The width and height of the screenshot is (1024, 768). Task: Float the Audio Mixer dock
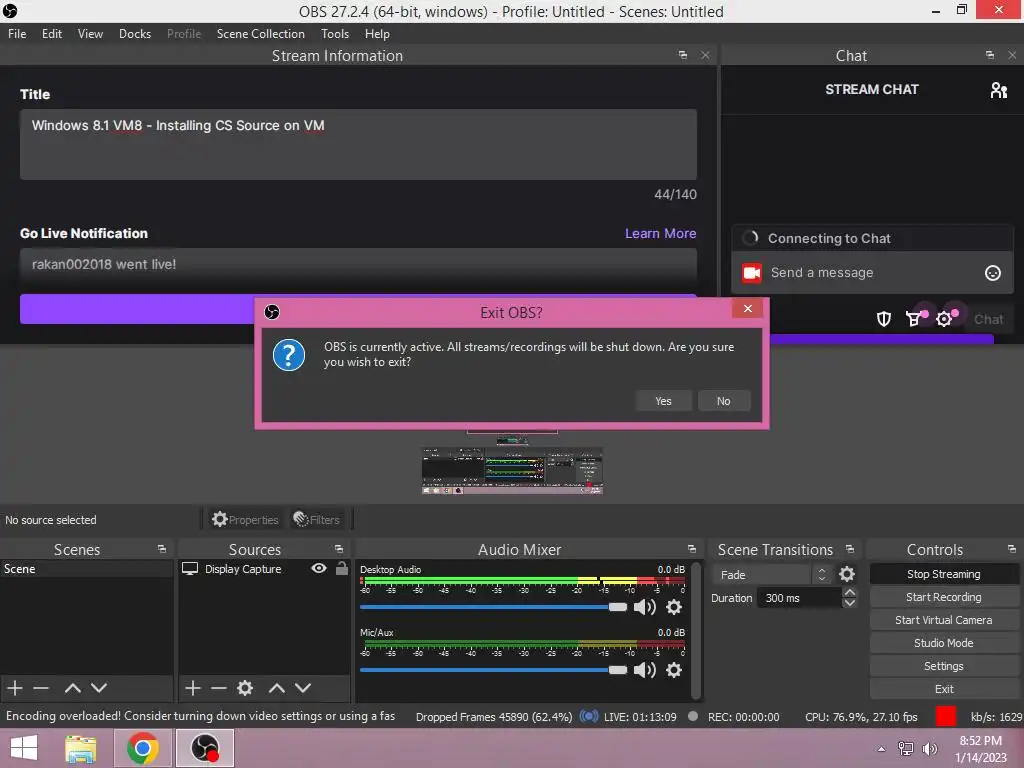point(692,549)
